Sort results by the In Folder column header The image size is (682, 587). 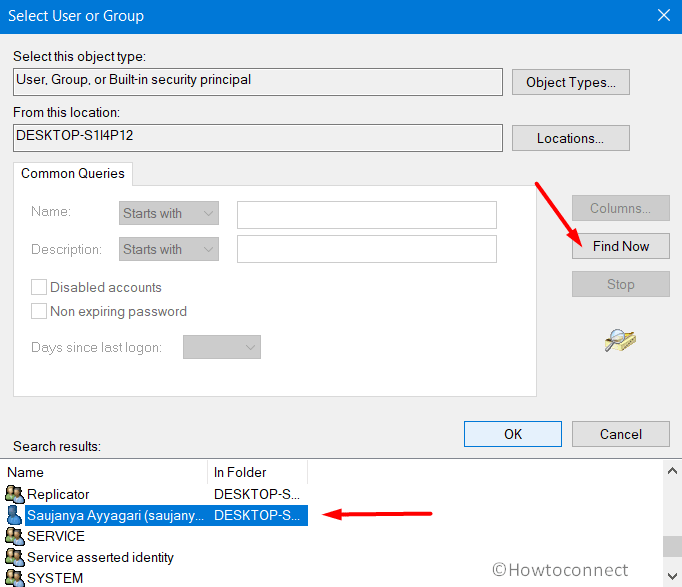tap(258, 472)
